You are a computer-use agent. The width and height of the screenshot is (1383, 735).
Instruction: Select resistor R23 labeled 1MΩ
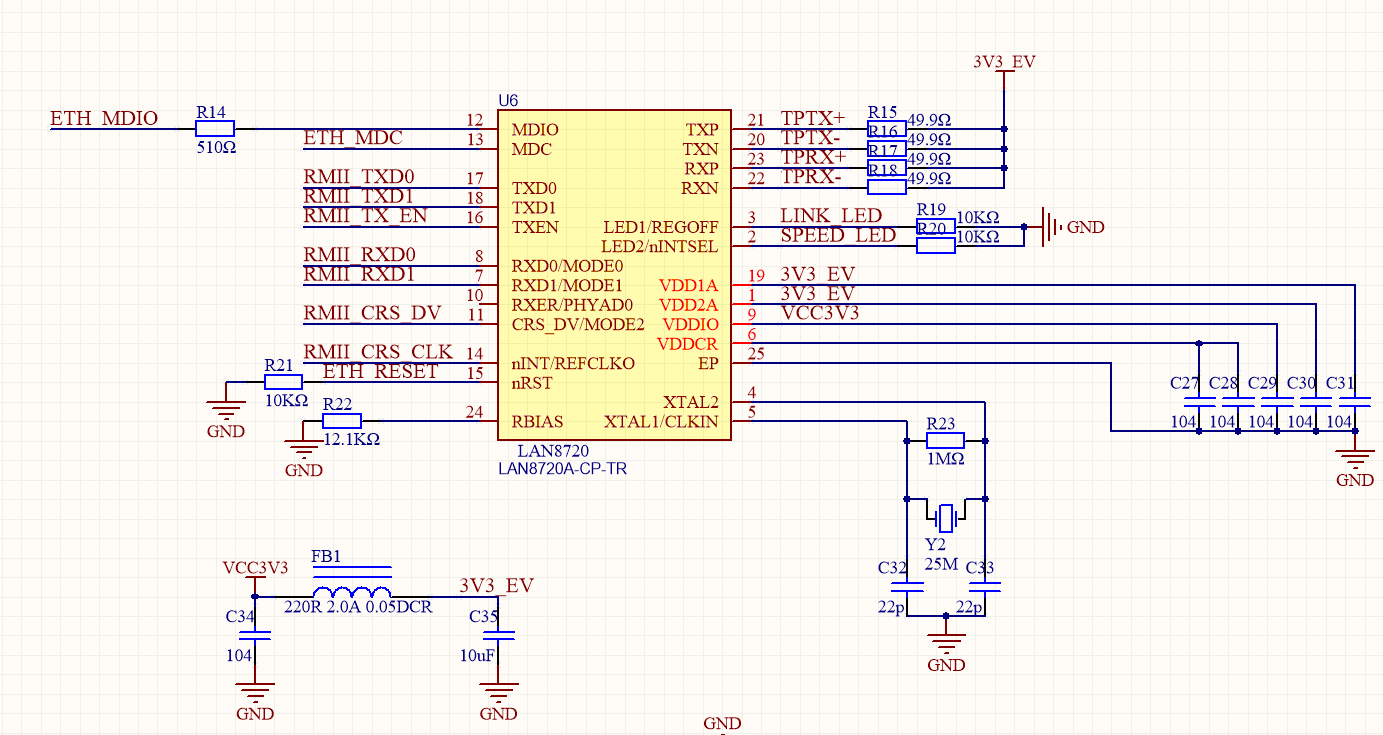click(944, 439)
